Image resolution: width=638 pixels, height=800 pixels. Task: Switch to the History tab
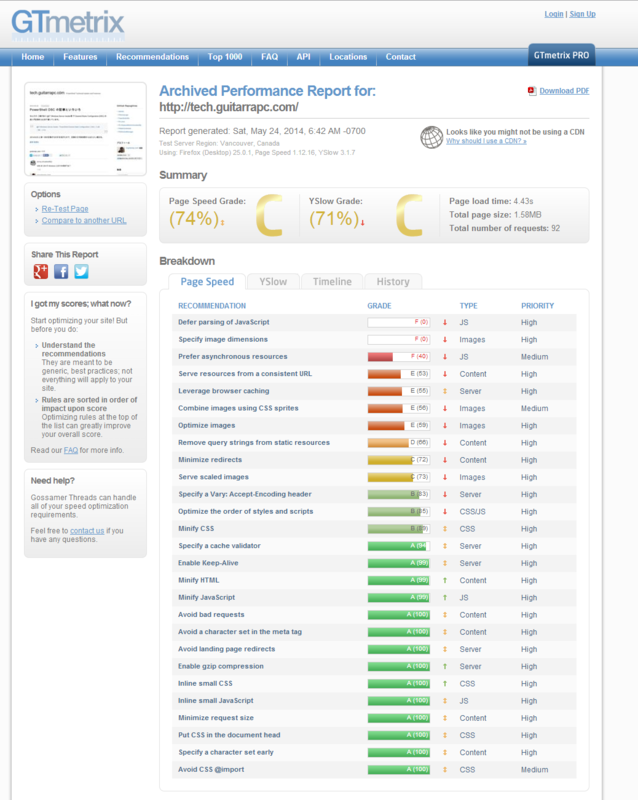[x=393, y=282]
